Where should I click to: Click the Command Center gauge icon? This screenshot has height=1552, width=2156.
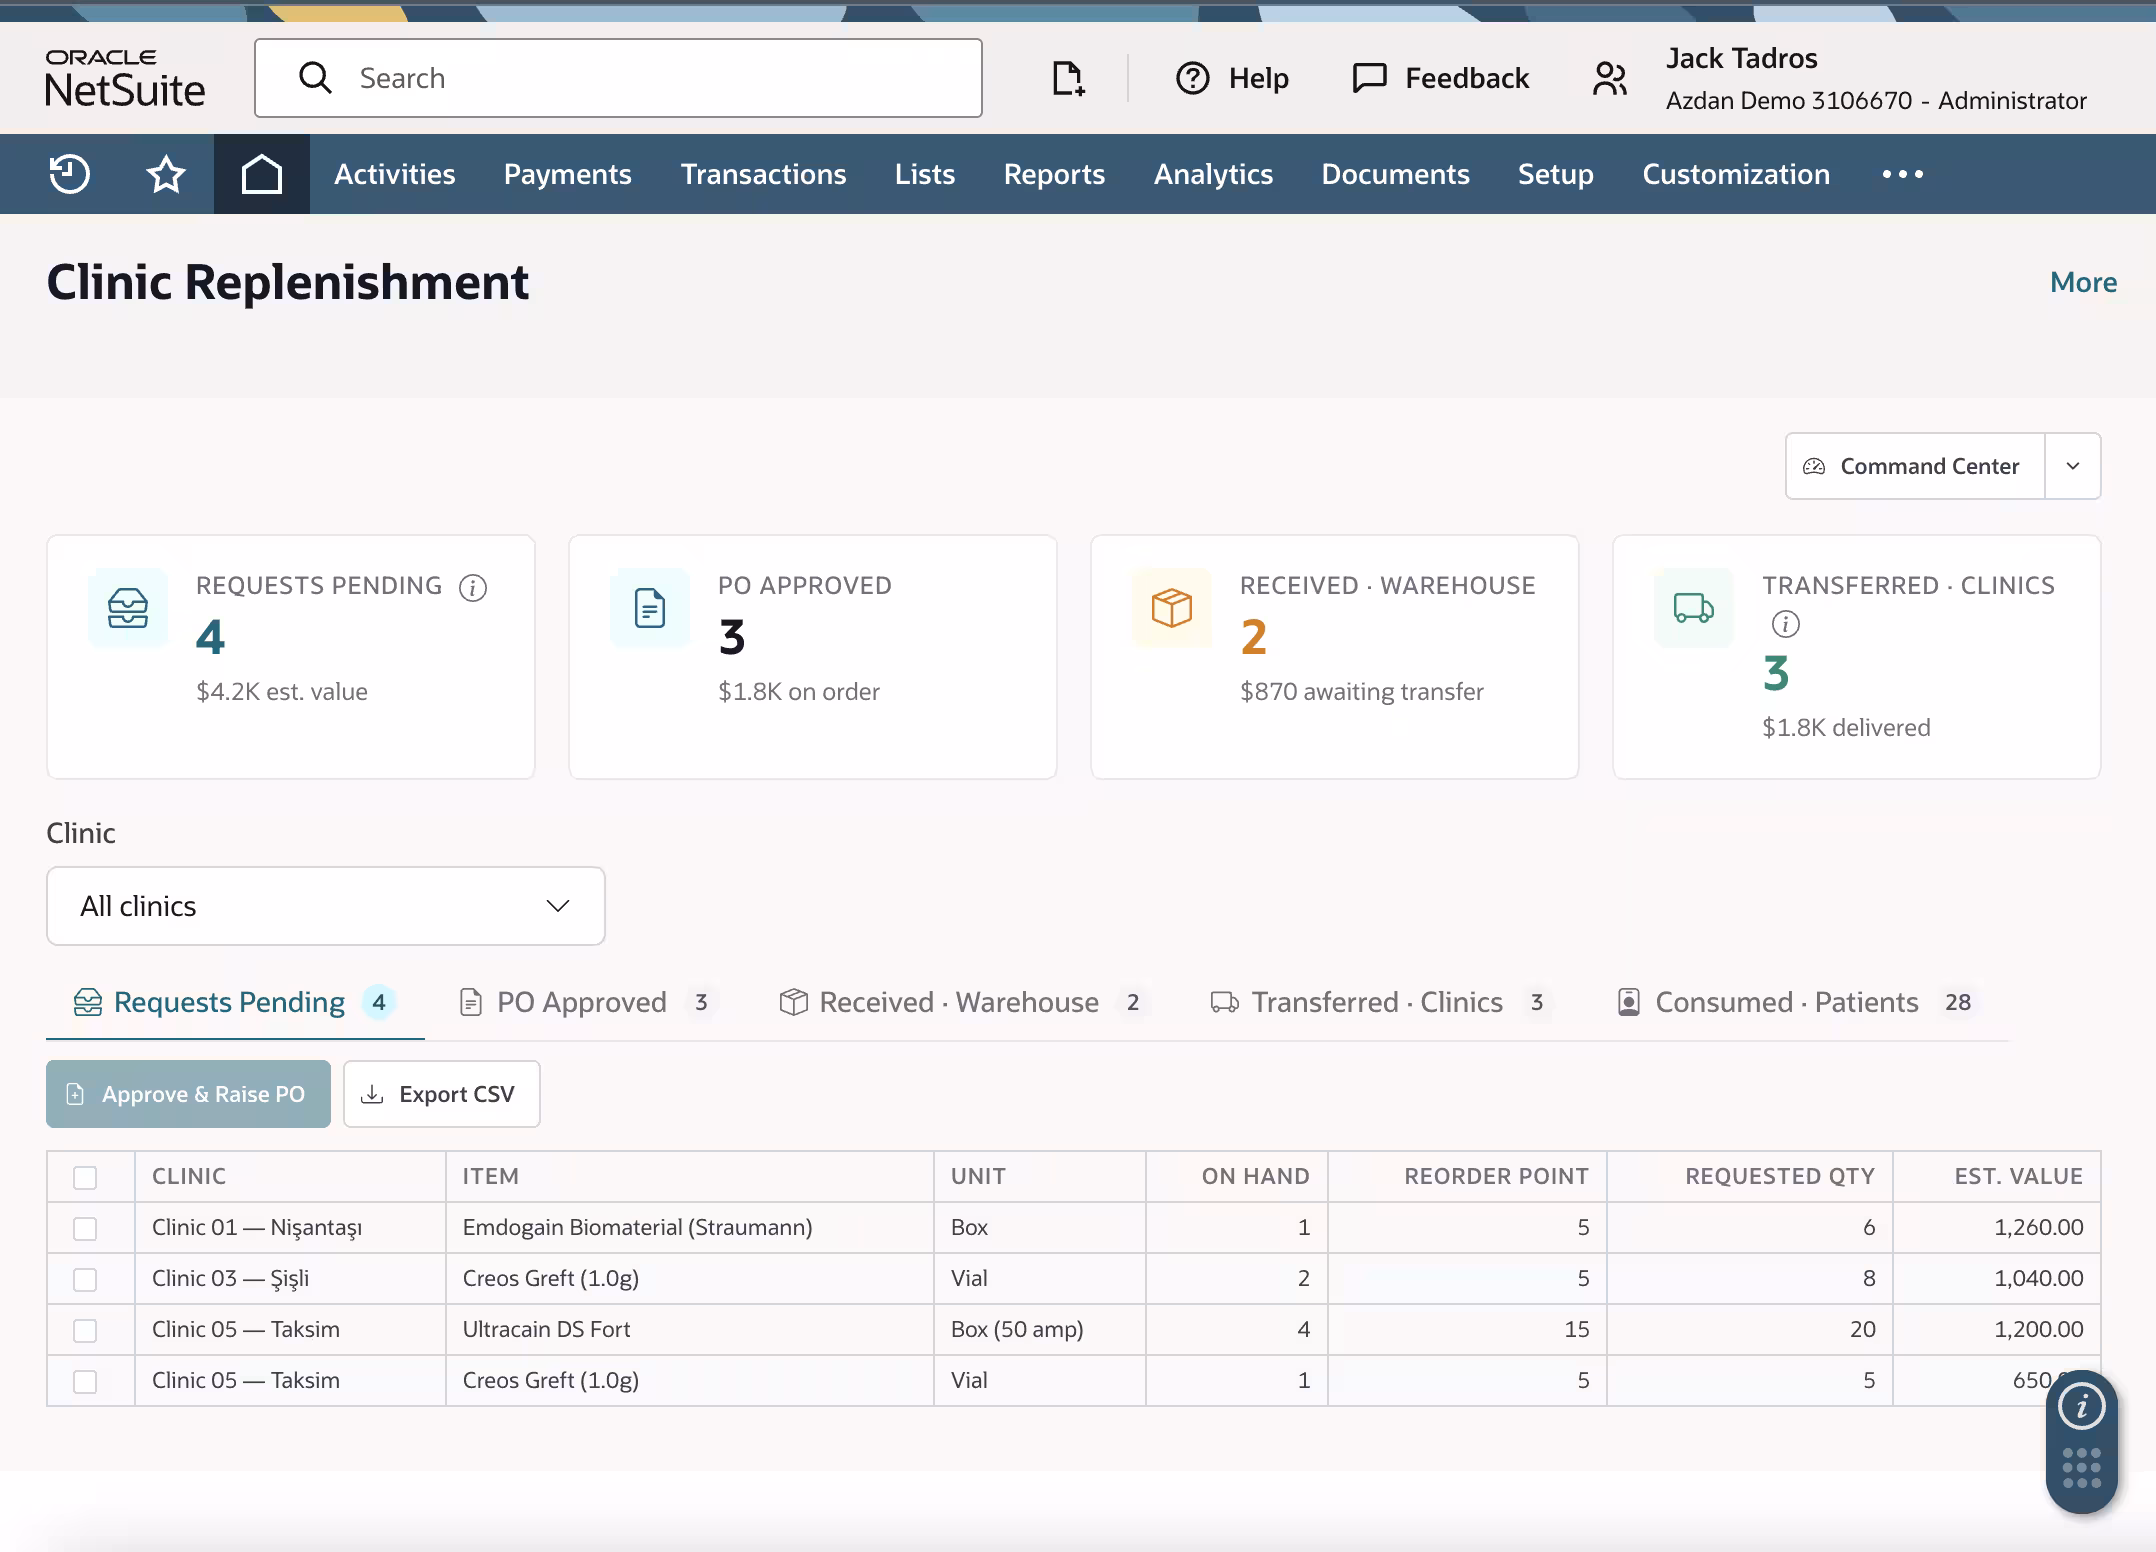coord(1814,467)
